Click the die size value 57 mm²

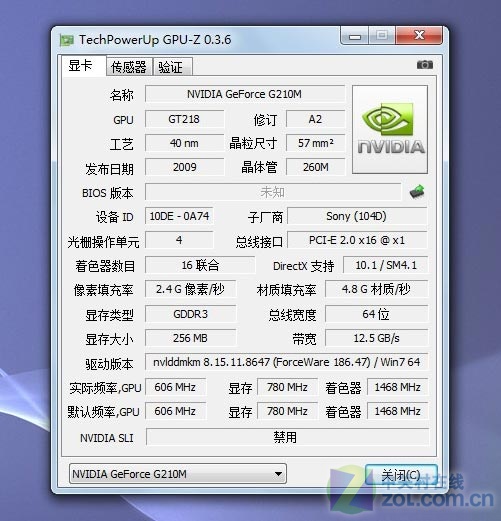[x=315, y=143]
